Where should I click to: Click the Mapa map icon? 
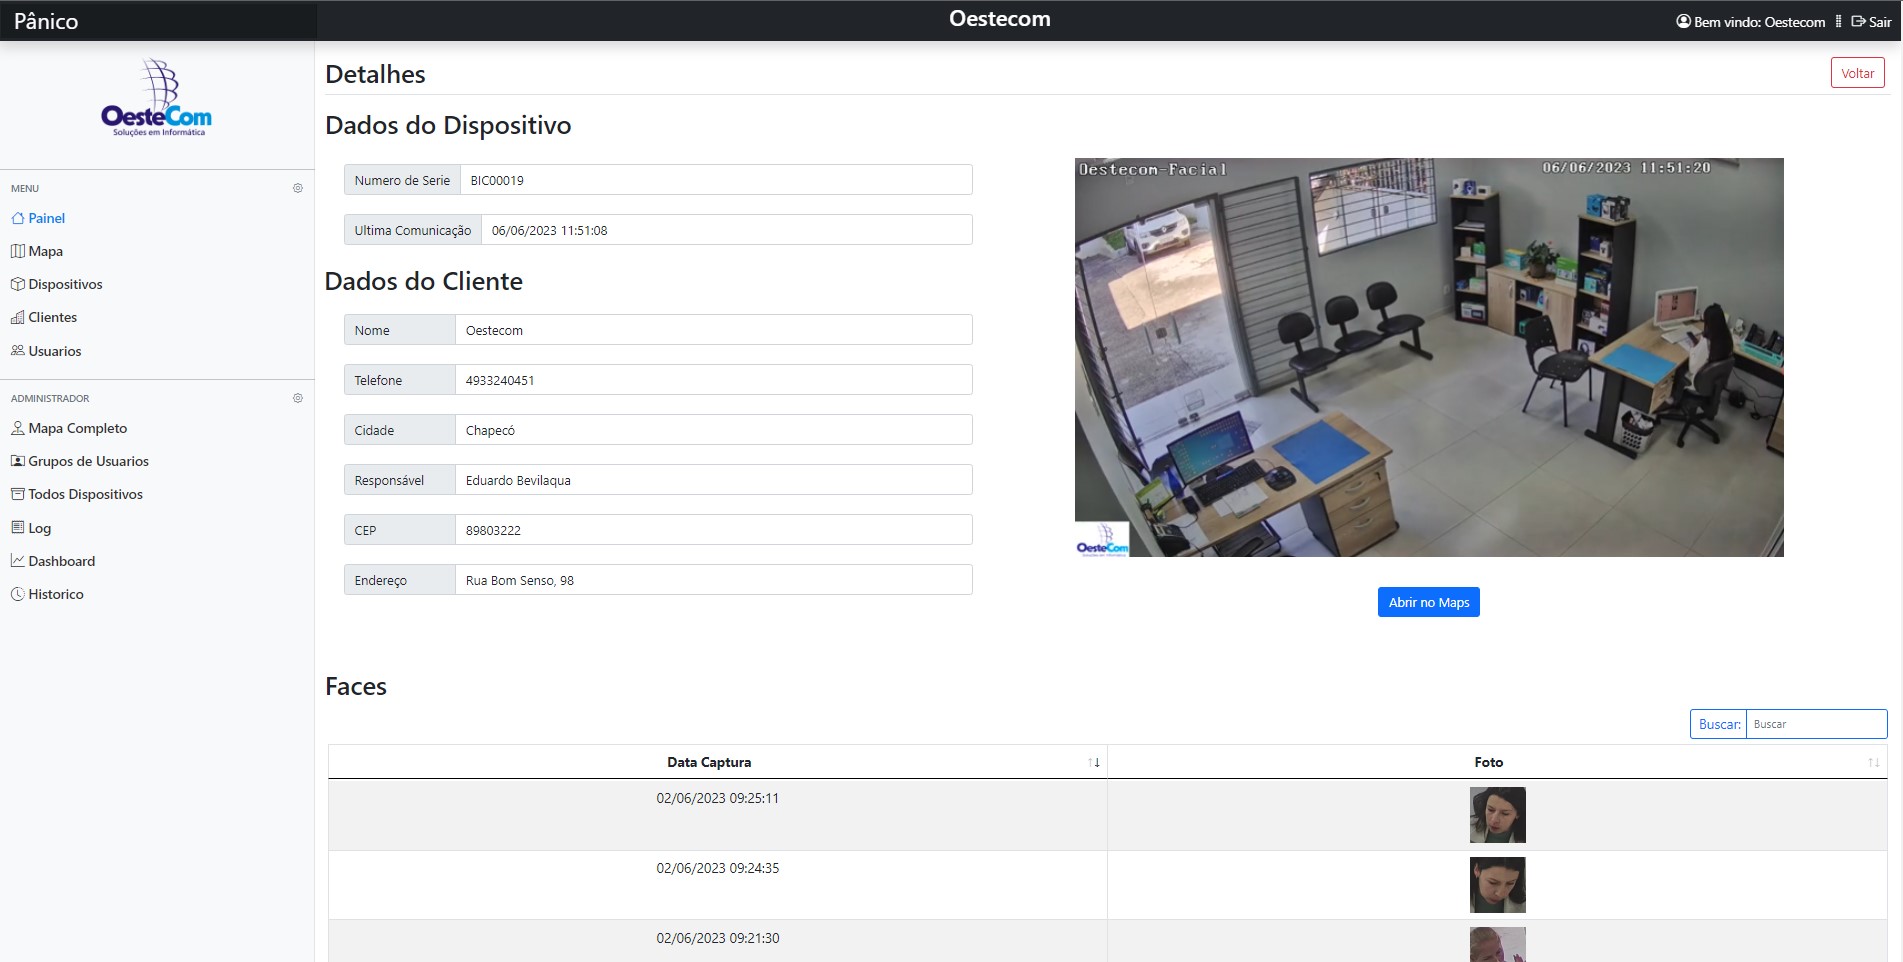point(17,251)
